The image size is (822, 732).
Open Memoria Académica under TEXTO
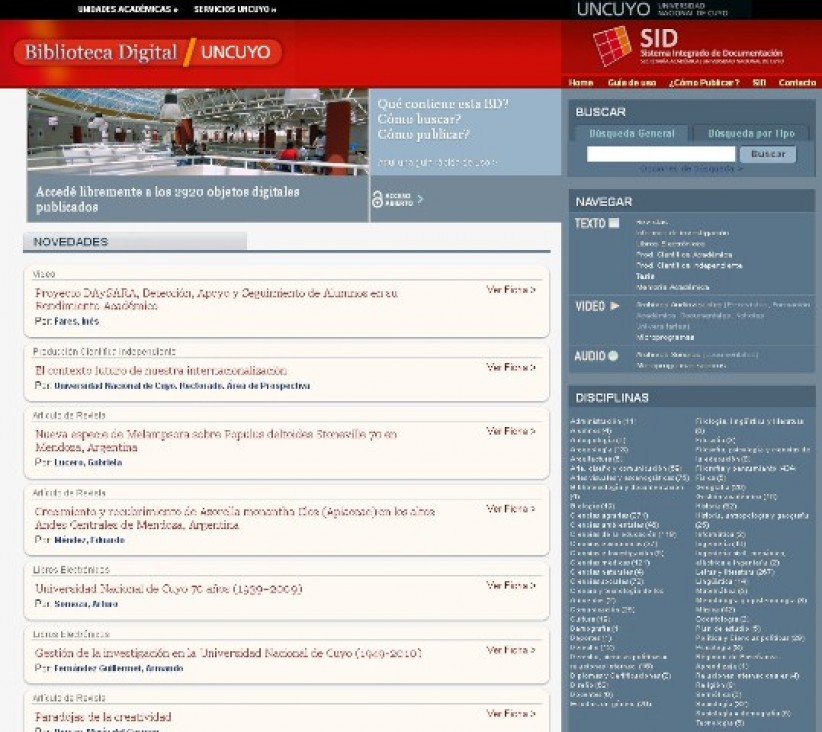click(x=673, y=287)
